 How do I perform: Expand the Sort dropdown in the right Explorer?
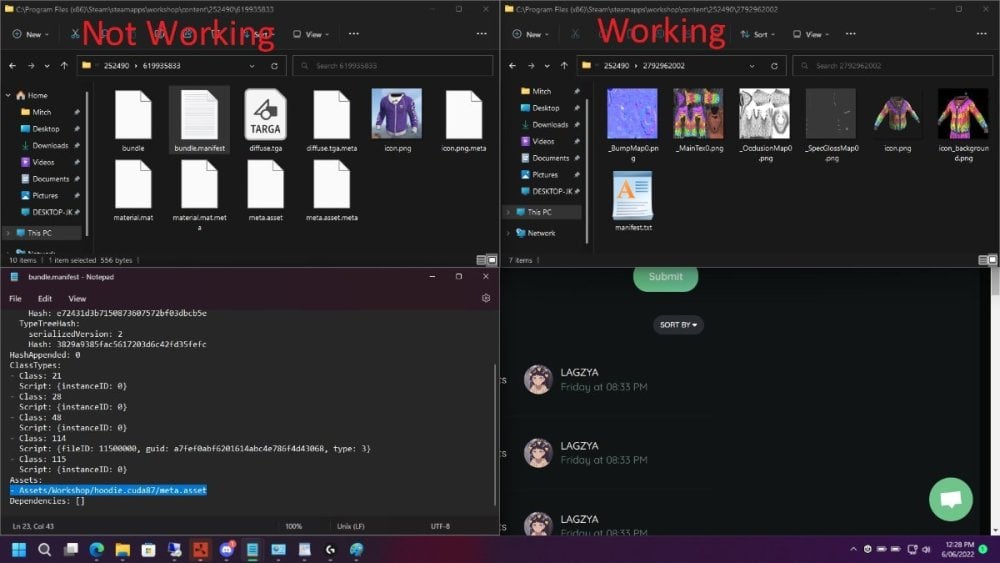[x=758, y=34]
